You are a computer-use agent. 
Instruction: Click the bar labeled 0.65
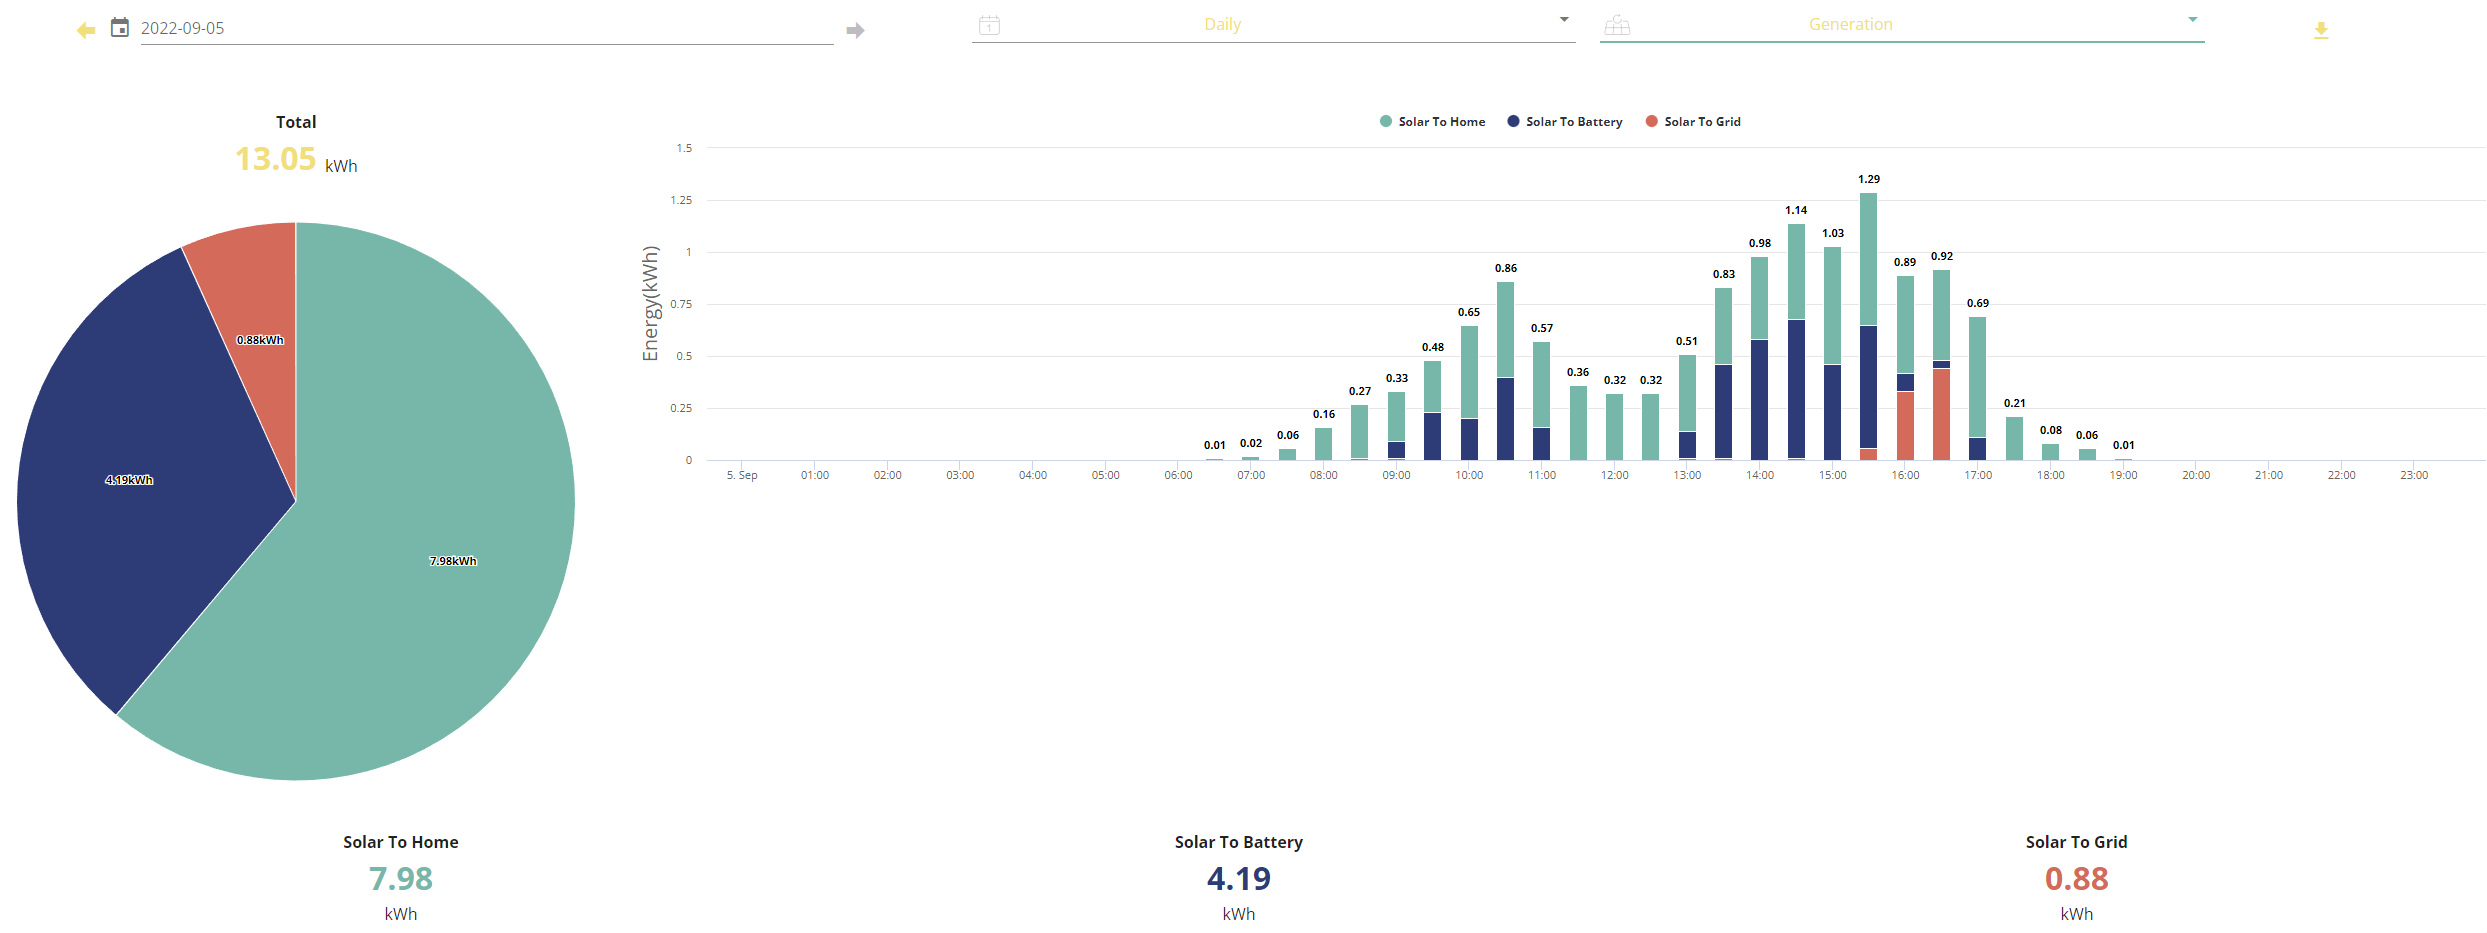[x=1469, y=393]
